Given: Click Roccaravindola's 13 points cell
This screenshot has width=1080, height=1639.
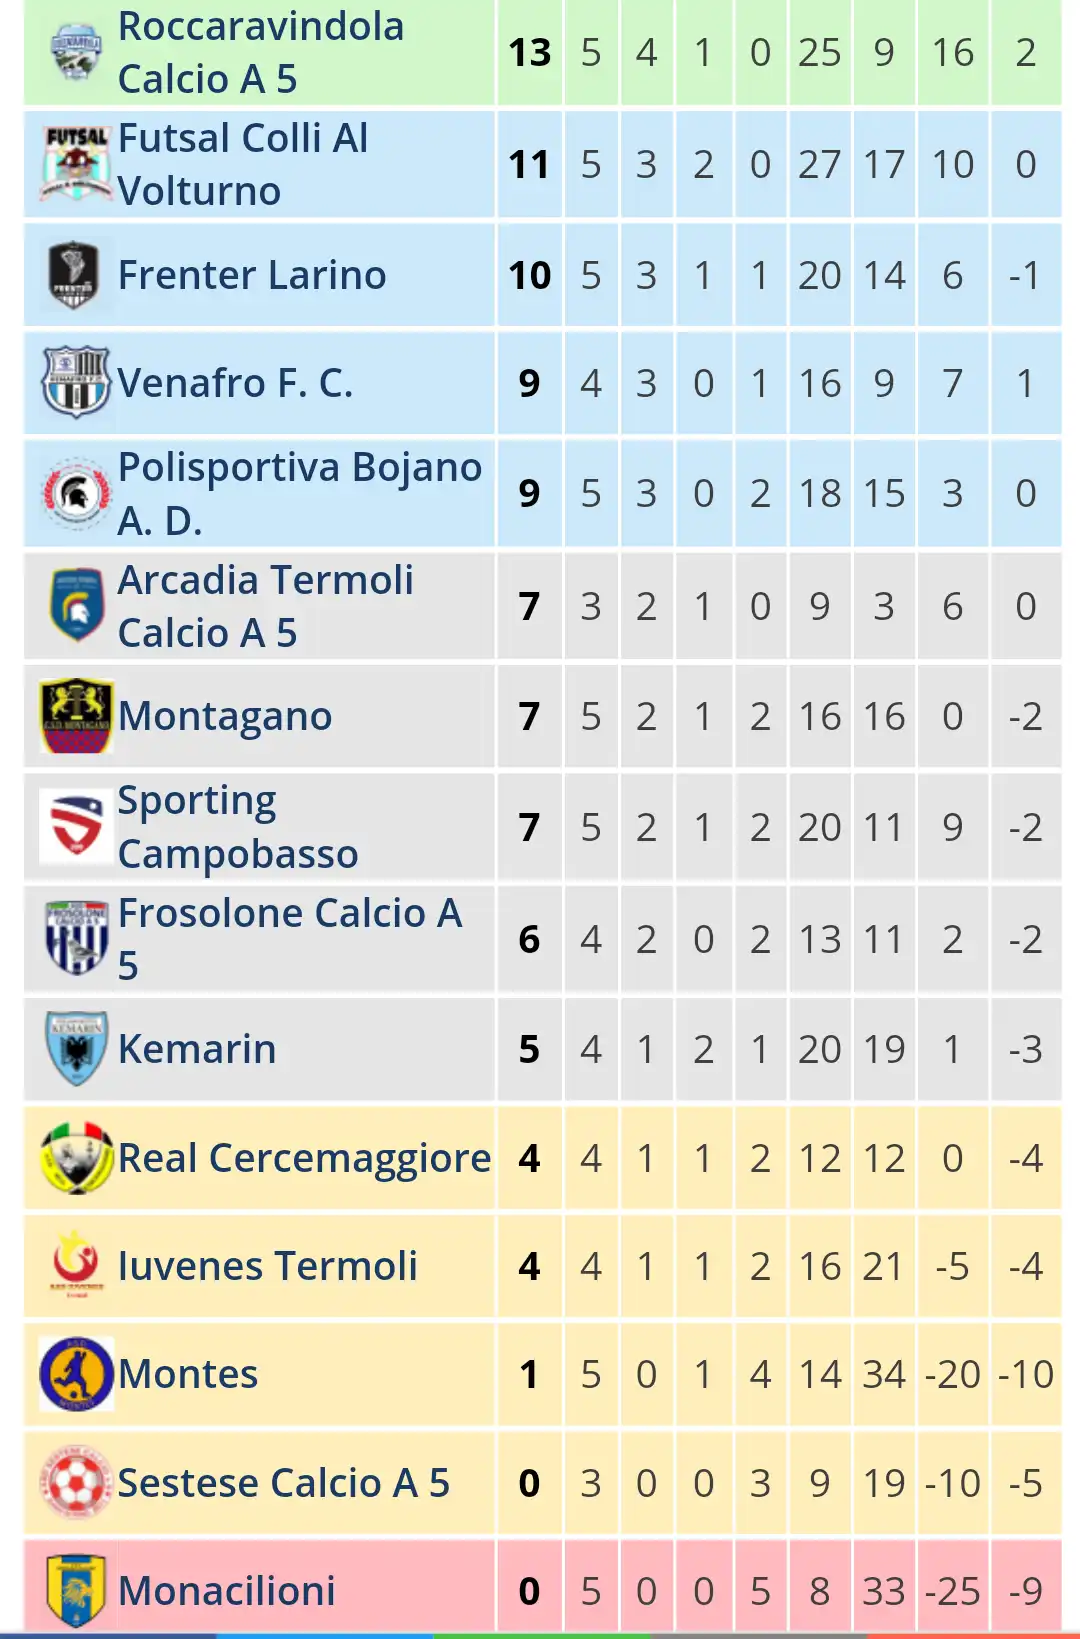Looking at the screenshot, I should pyautogui.click(x=530, y=52).
